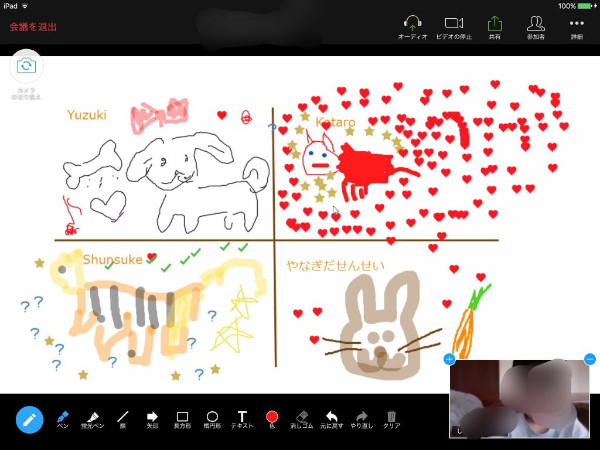600x450 pixels.
Task: Undo the last stroke (元に戻す)
Action: click(332, 417)
